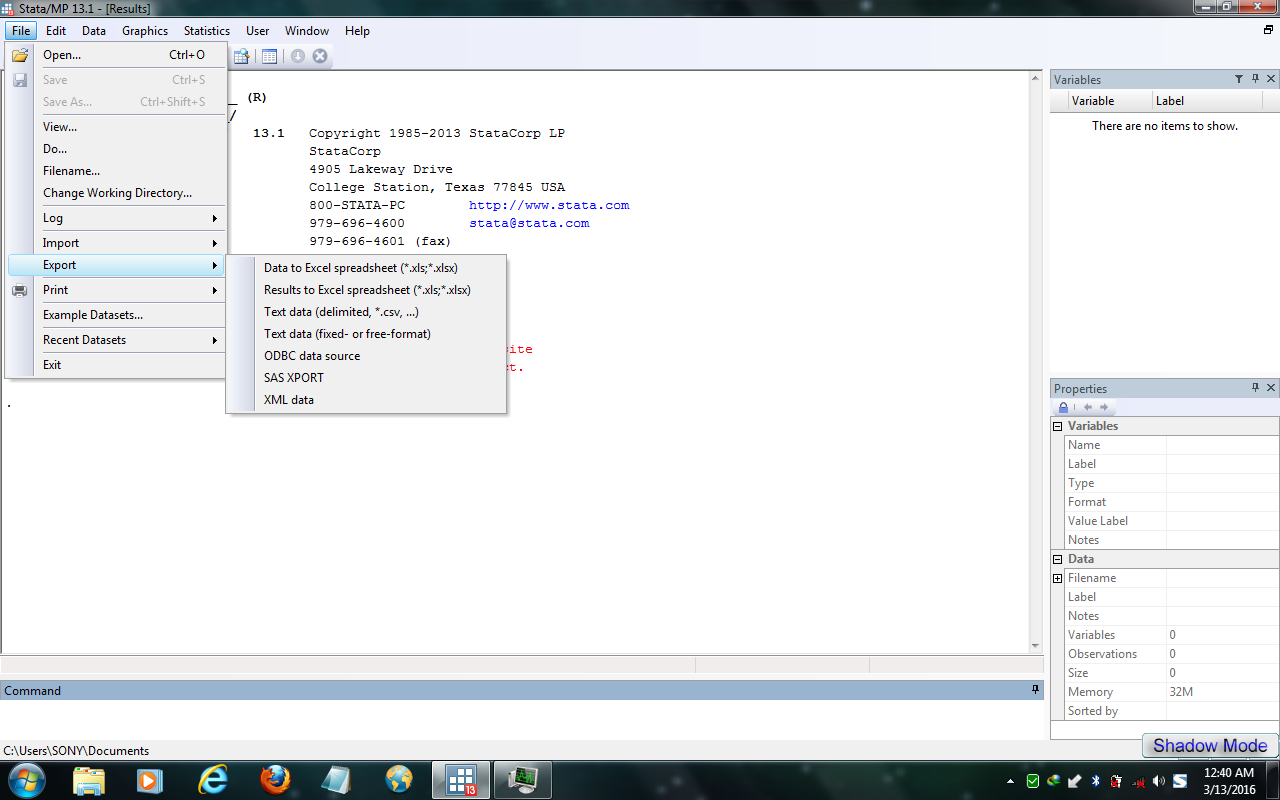This screenshot has width=1280, height=800.
Task: Click the folder icon beside Open
Action: coord(20,55)
